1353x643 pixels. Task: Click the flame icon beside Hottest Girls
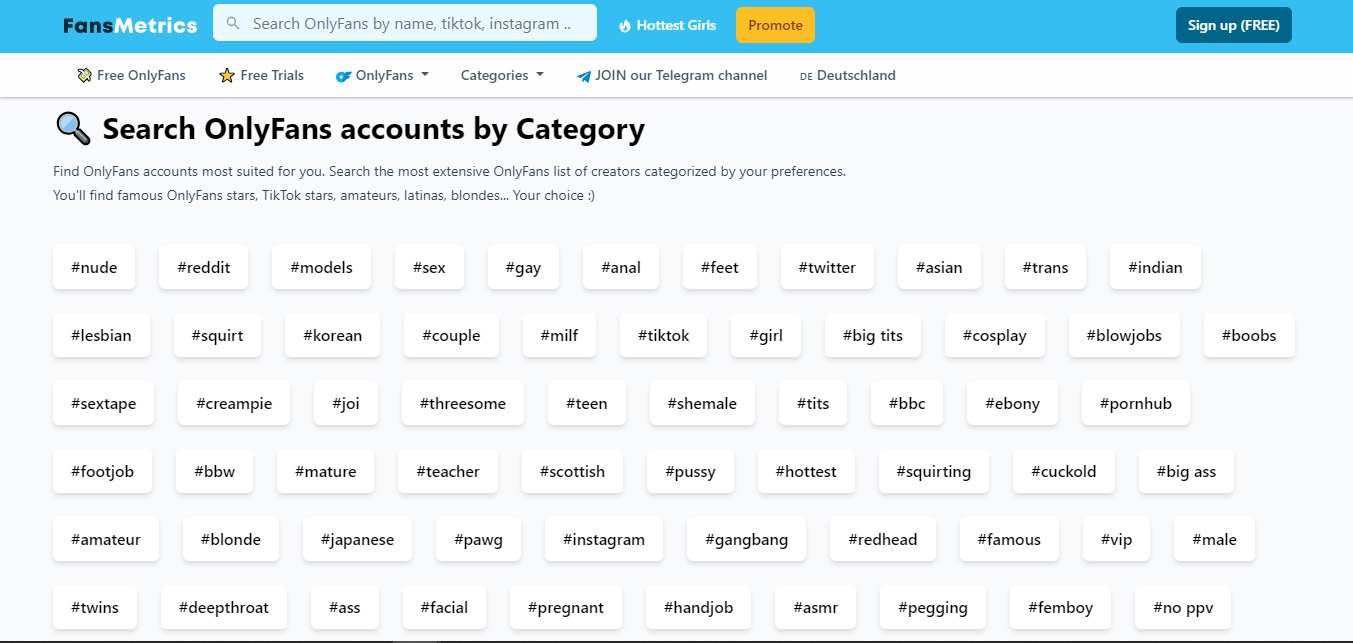tap(625, 26)
